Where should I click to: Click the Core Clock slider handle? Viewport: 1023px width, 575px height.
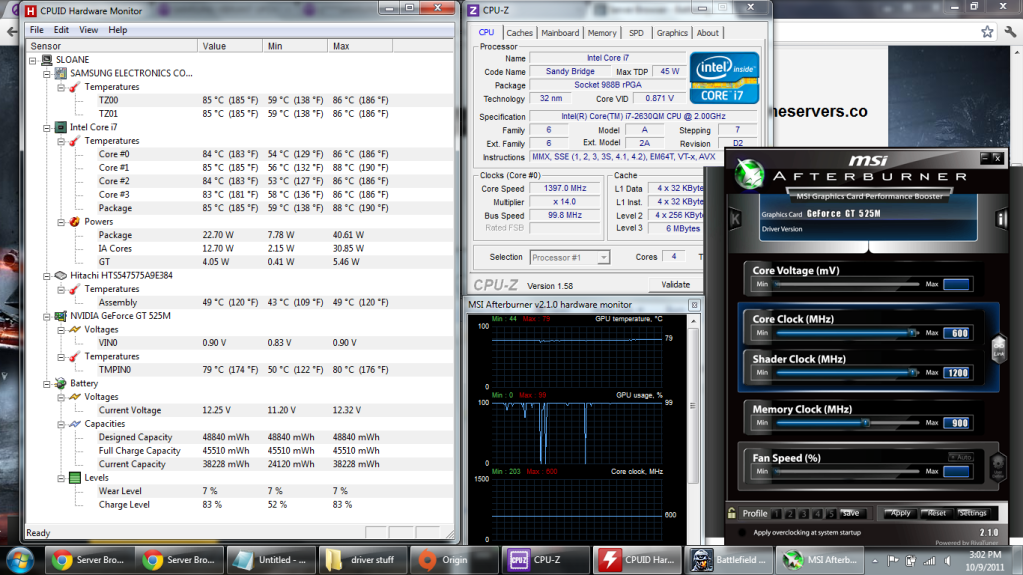click(x=912, y=333)
